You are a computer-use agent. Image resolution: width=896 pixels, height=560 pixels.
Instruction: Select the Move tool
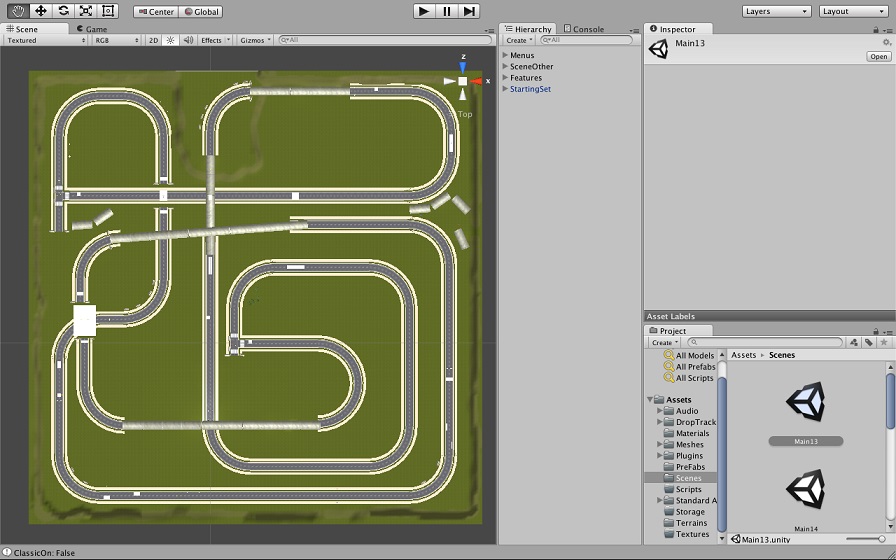[x=41, y=11]
